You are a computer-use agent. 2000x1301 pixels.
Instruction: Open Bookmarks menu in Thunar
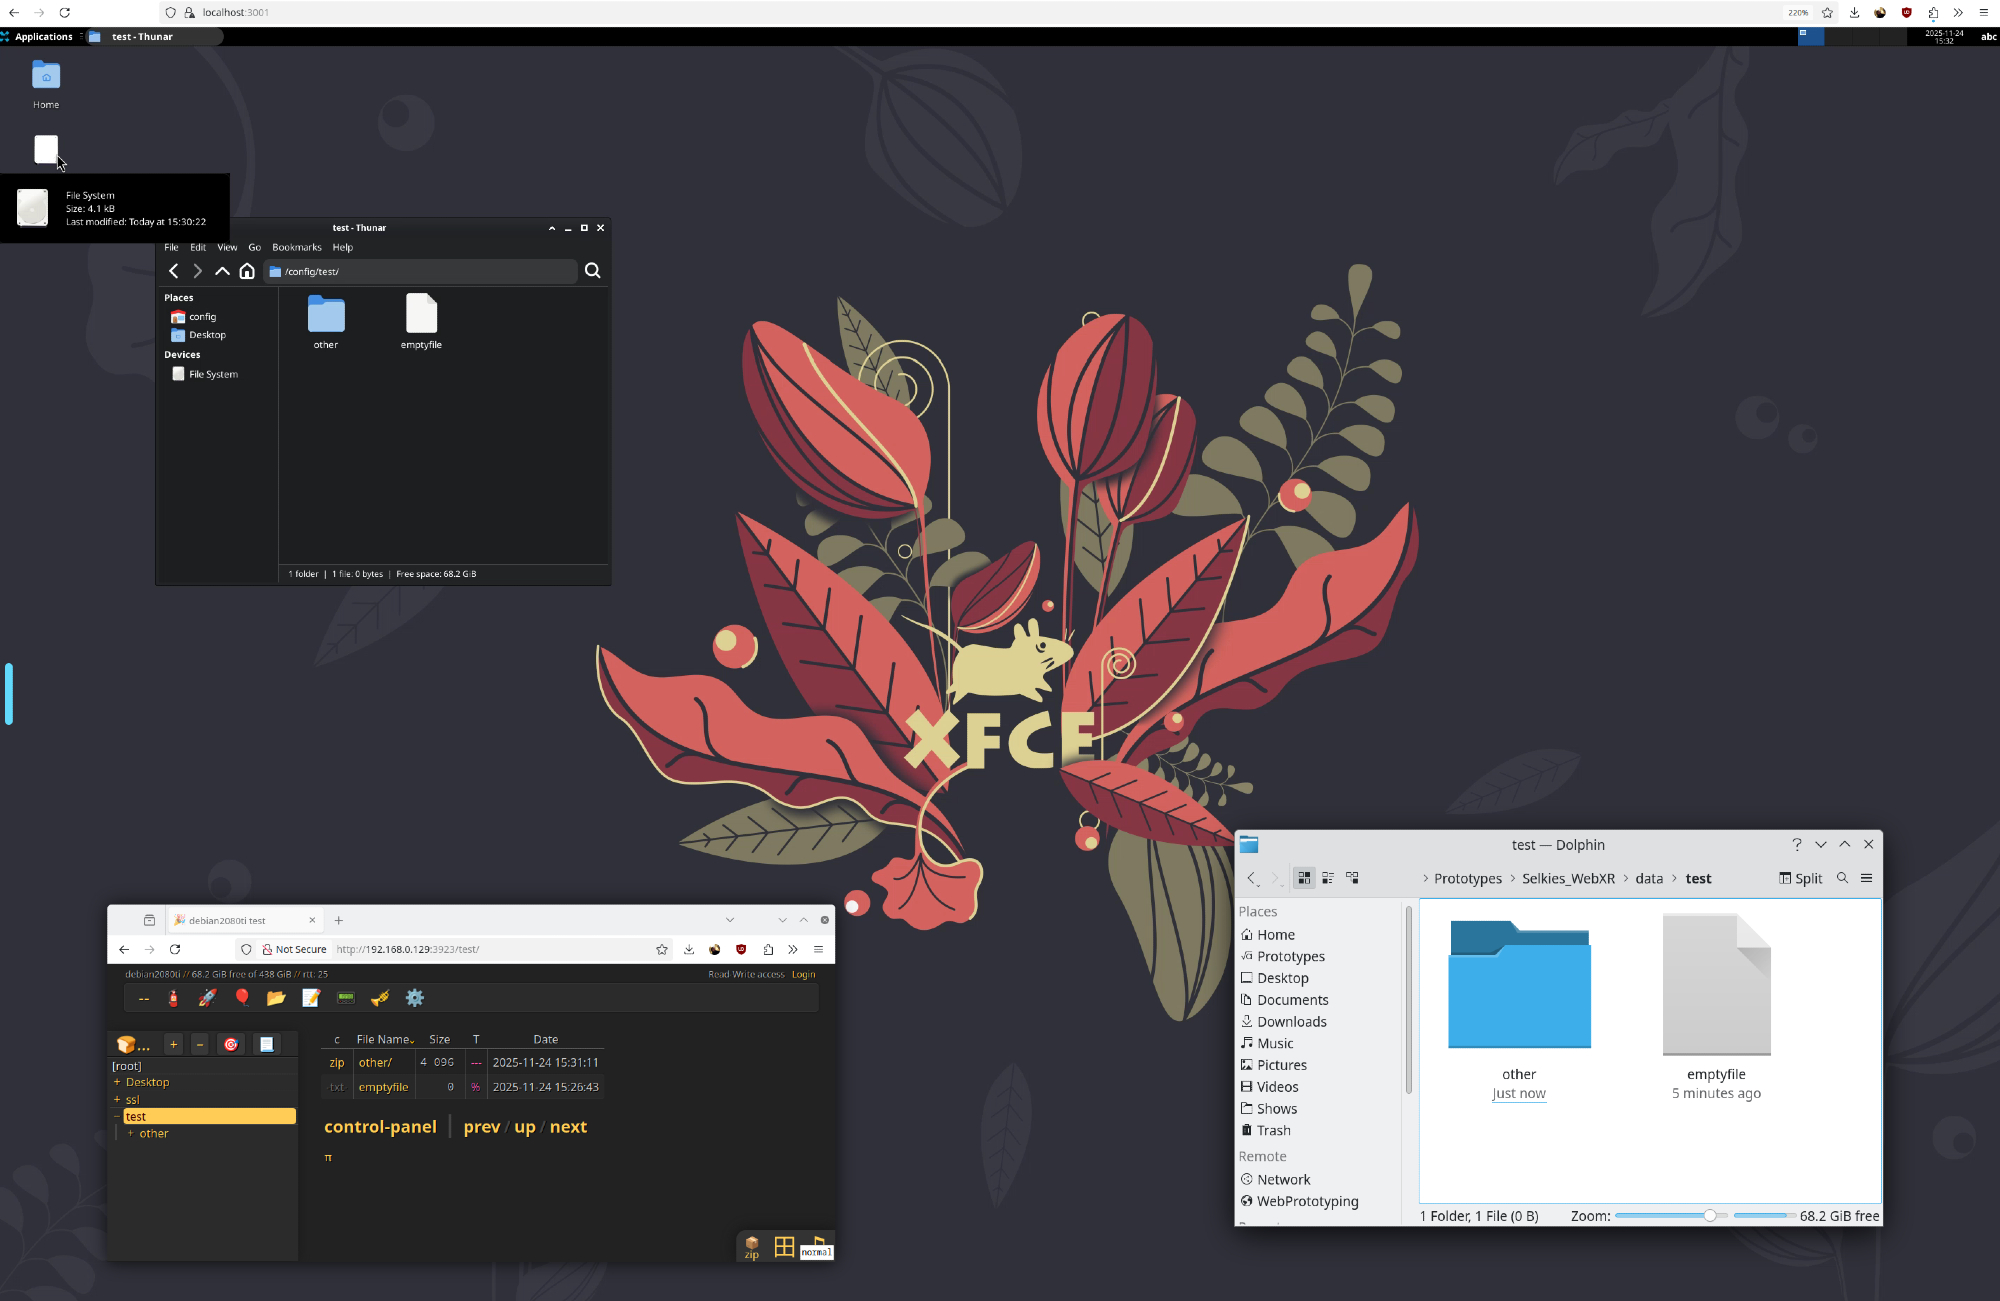coord(296,247)
